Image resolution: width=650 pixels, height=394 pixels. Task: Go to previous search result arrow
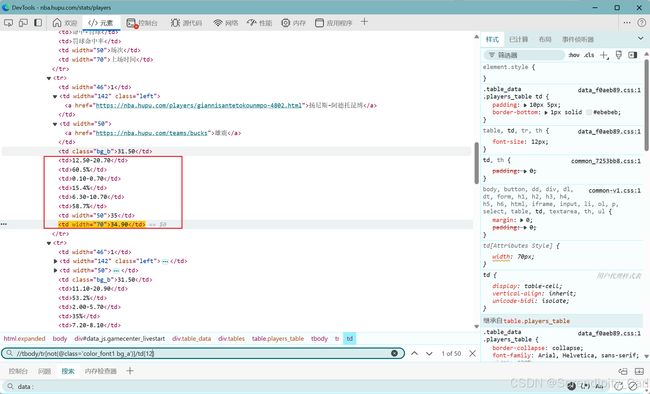414,353
